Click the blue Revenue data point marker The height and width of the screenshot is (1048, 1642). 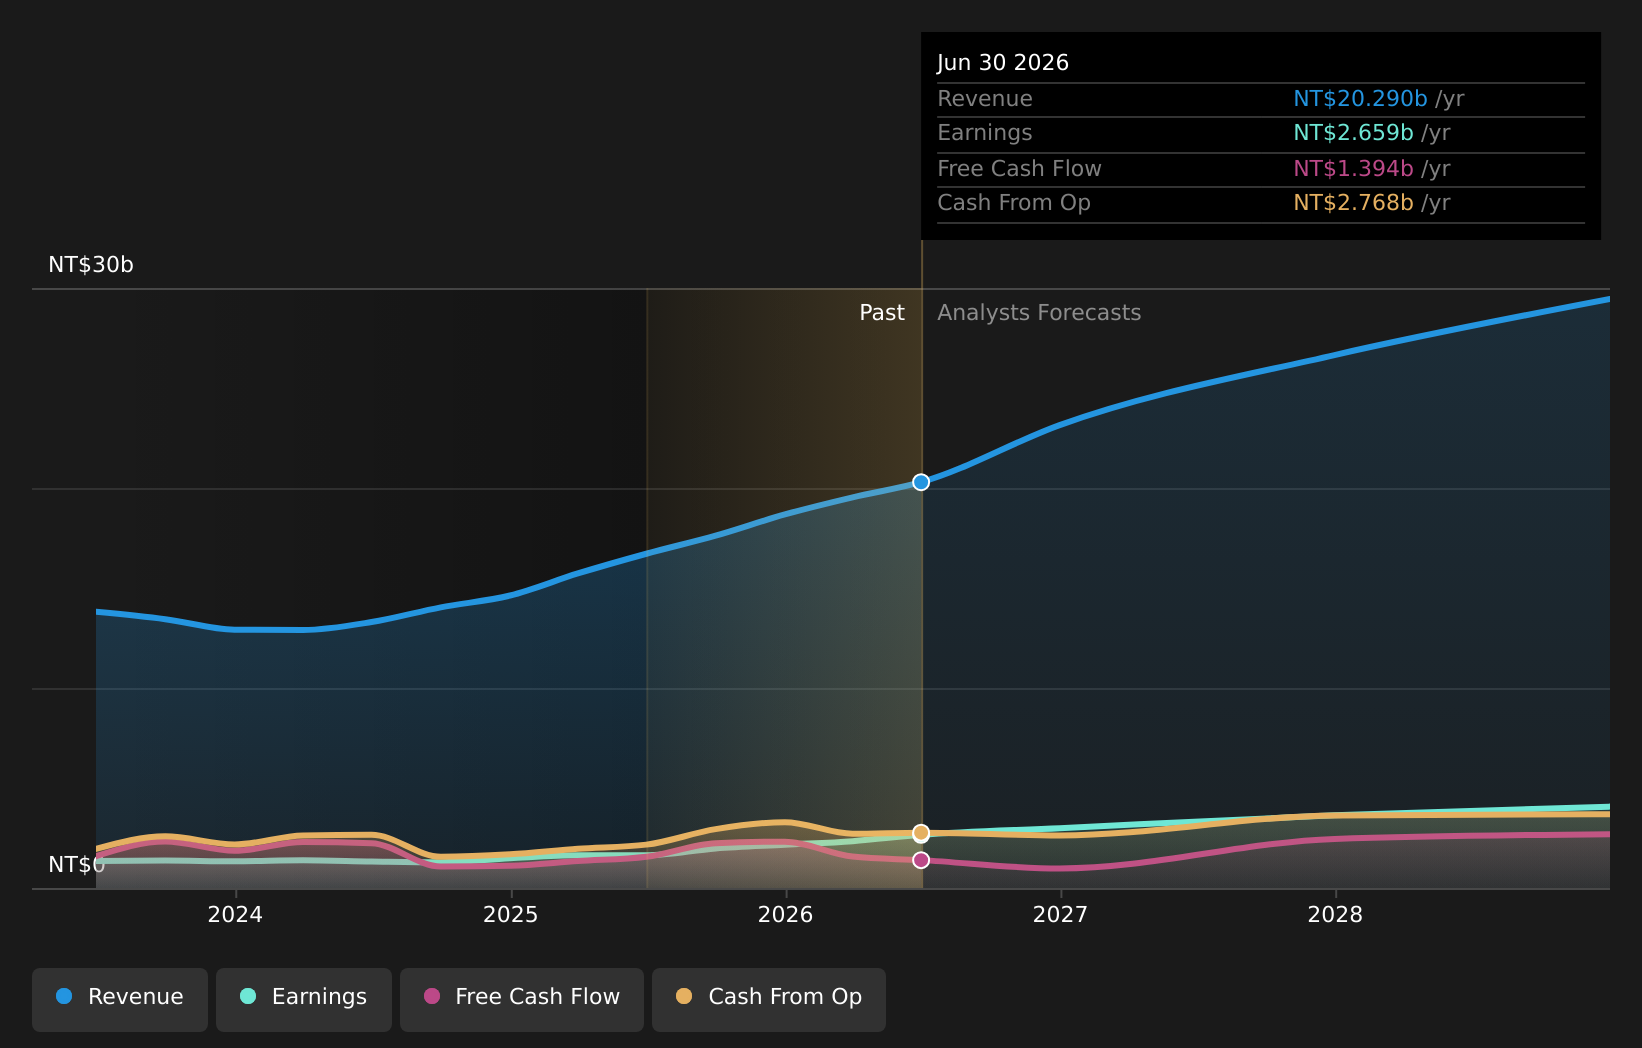click(x=921, y=482)
